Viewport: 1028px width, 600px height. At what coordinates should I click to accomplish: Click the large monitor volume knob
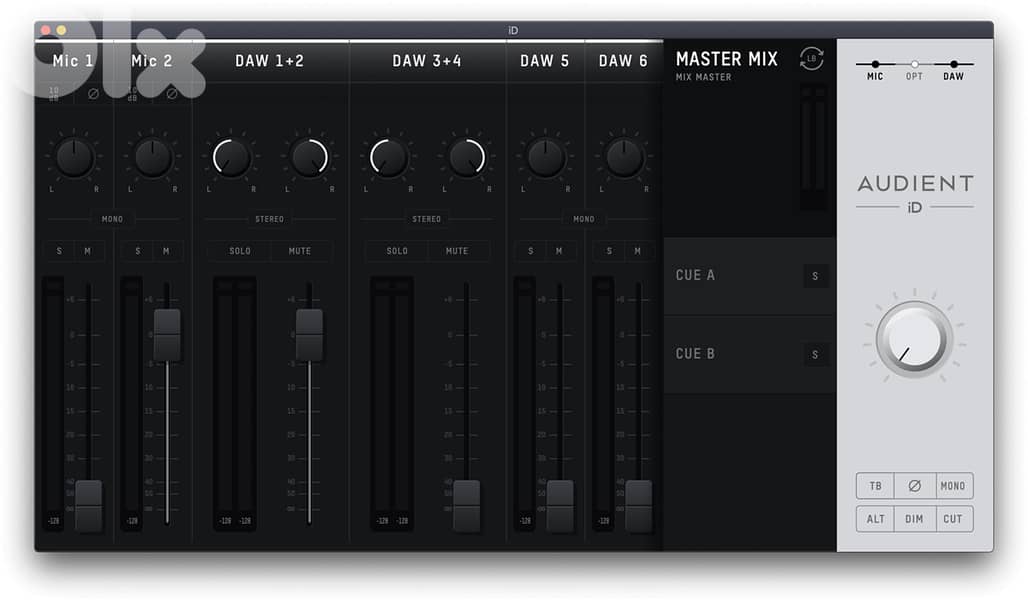click(915, 340)
